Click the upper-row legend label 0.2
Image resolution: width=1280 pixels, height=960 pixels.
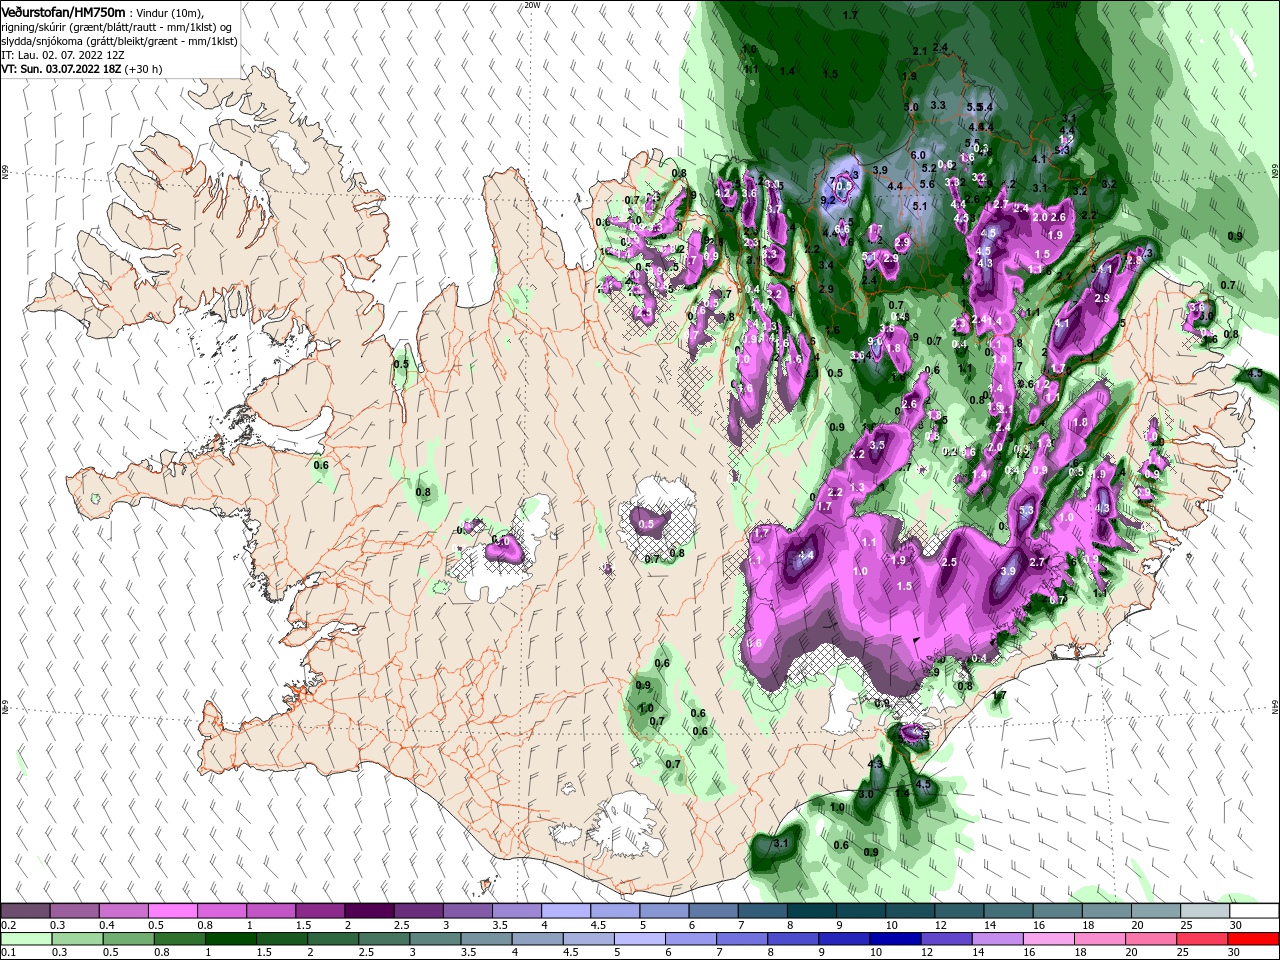tap(8, 925)
